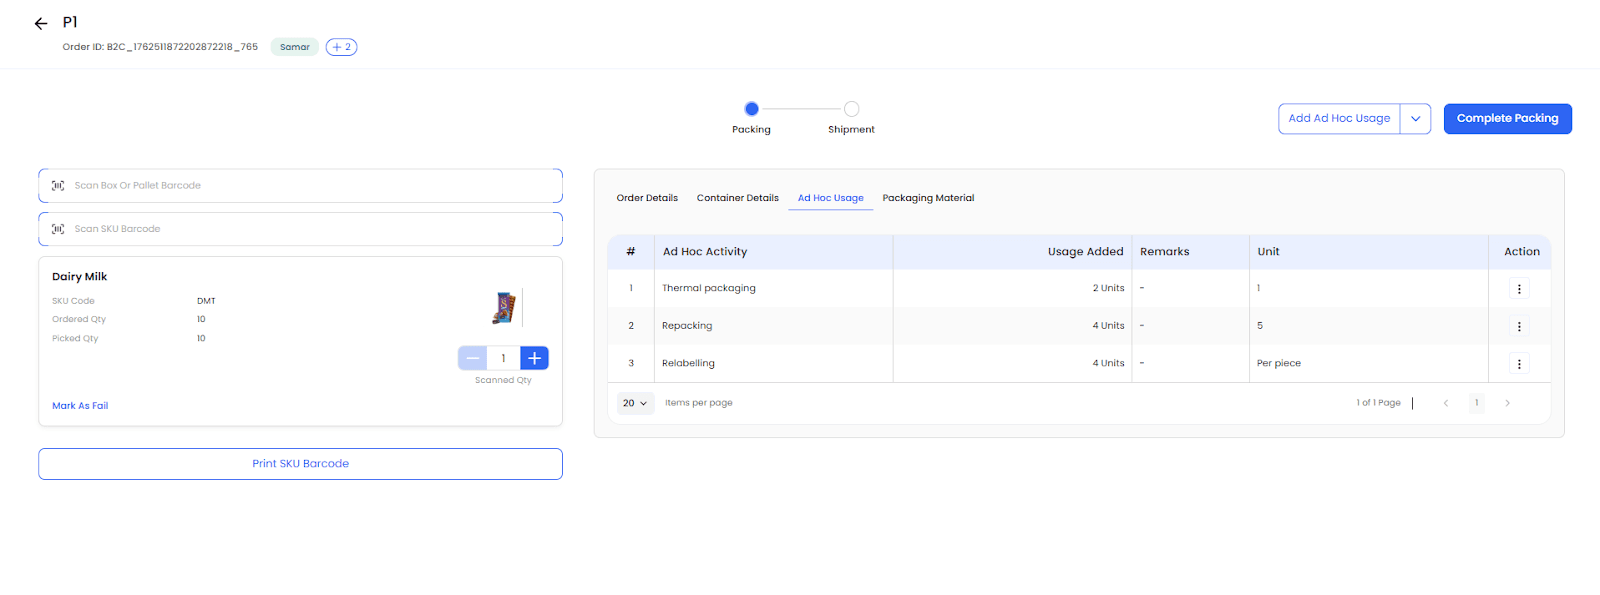Viewport: 1600px width, 595px height.
Task: Open action menu for Thermal packaging row
Action: pos(1518,289)
